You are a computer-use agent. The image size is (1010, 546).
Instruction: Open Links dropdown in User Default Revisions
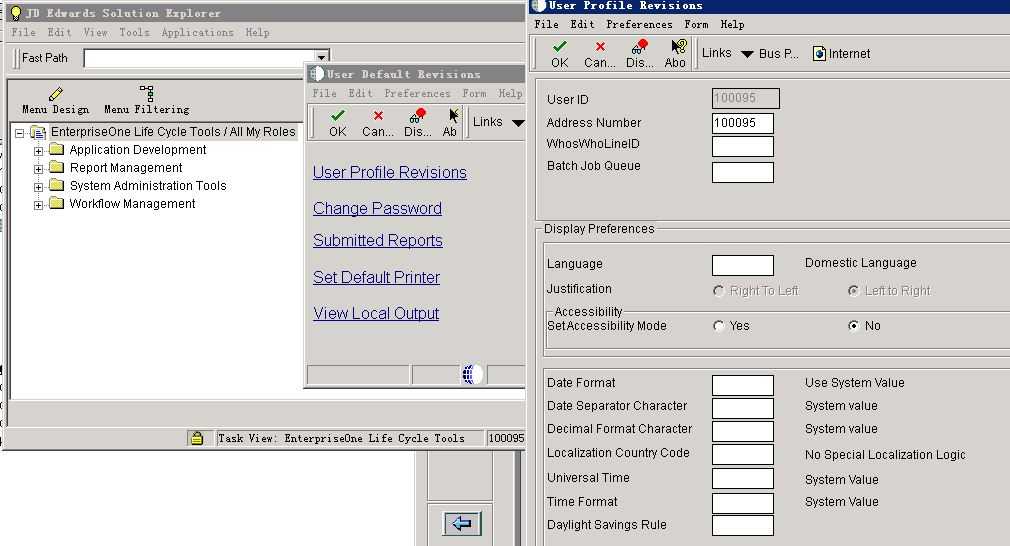tap(518, 122)
